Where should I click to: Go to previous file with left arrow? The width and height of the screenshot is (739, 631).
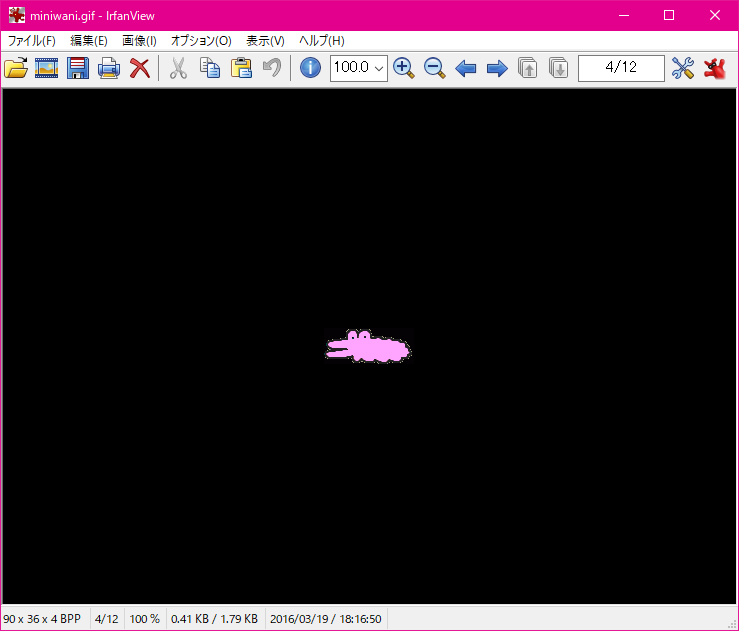click(x=466, y=68)
